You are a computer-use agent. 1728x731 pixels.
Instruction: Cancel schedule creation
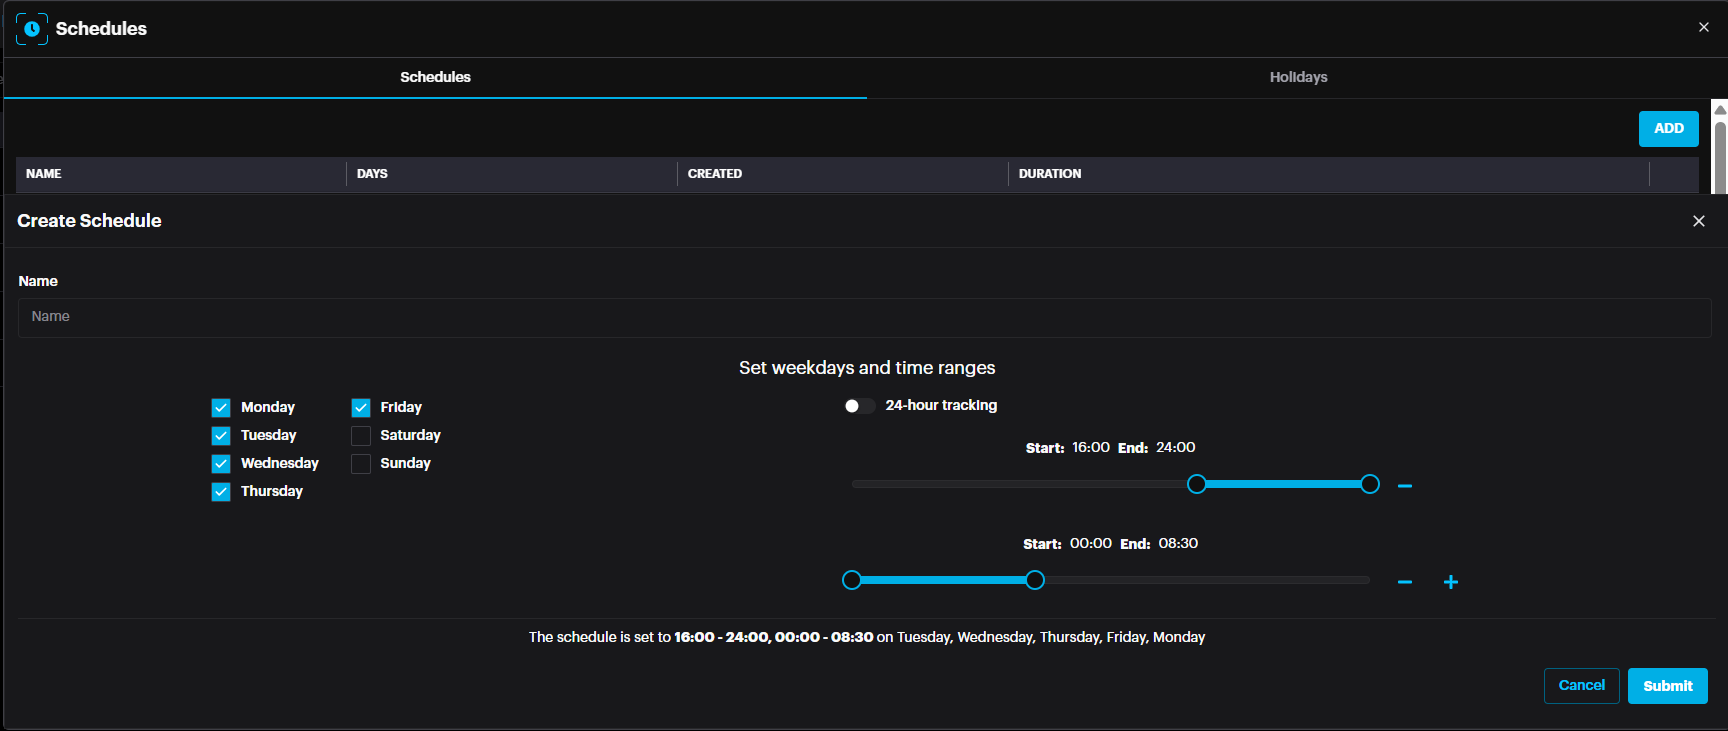coord(1581,686)
